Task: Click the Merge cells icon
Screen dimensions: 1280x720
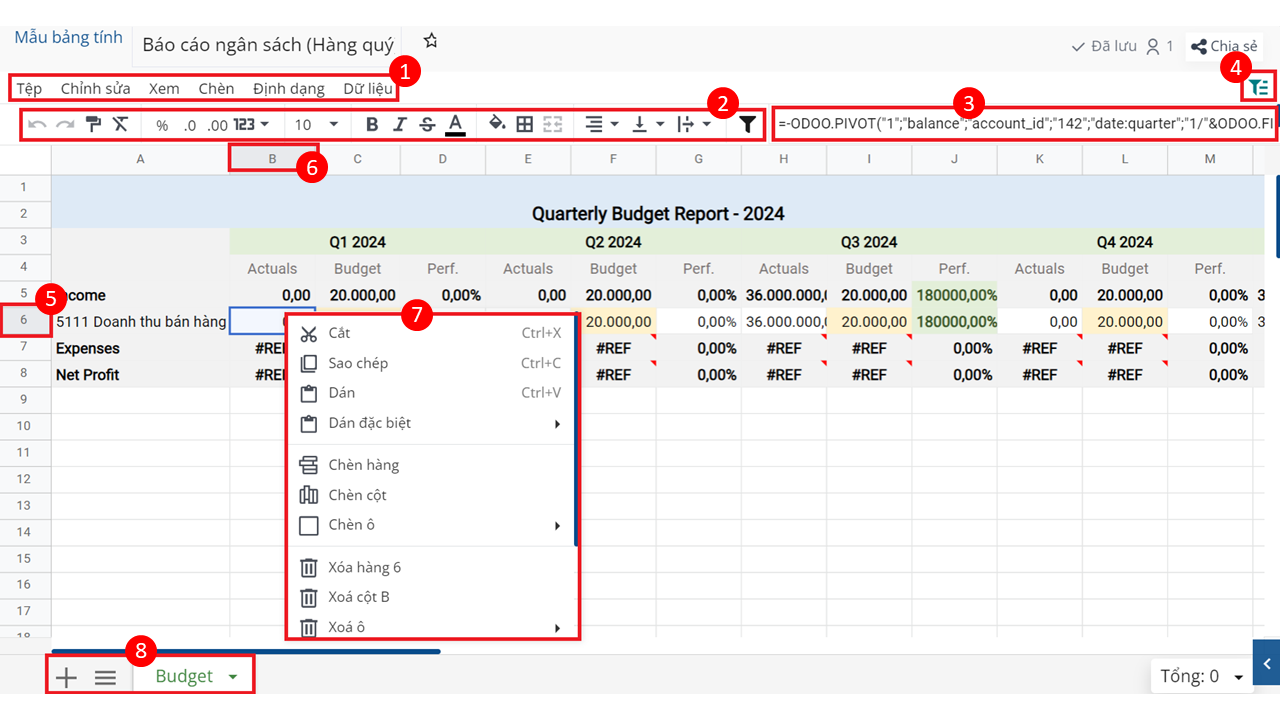Action: [x=552, y=124]
